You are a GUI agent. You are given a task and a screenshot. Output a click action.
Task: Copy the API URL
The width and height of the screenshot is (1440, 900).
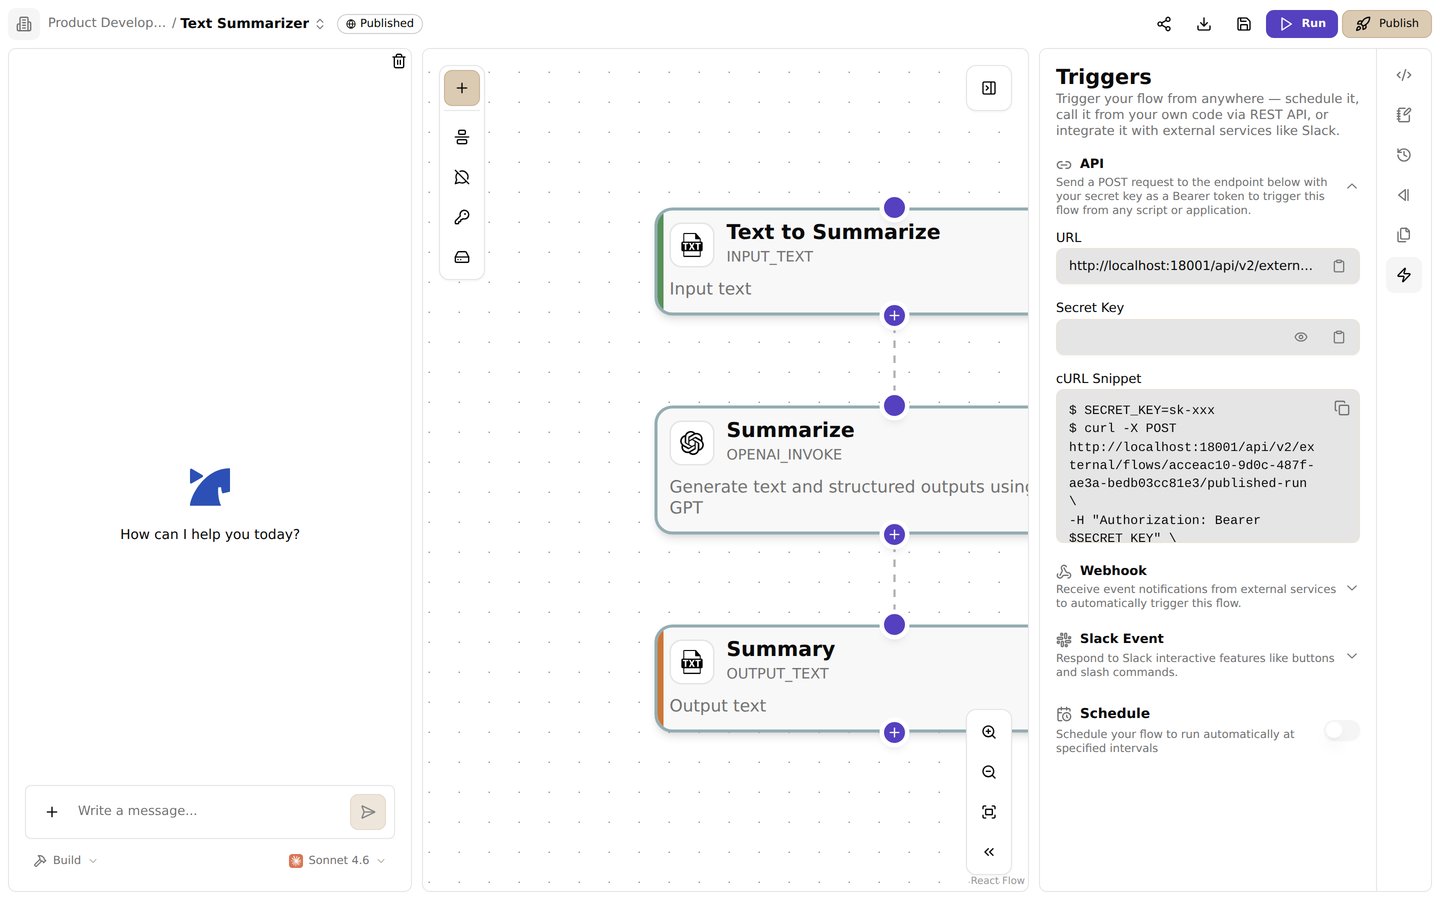tap(1339, 266)
